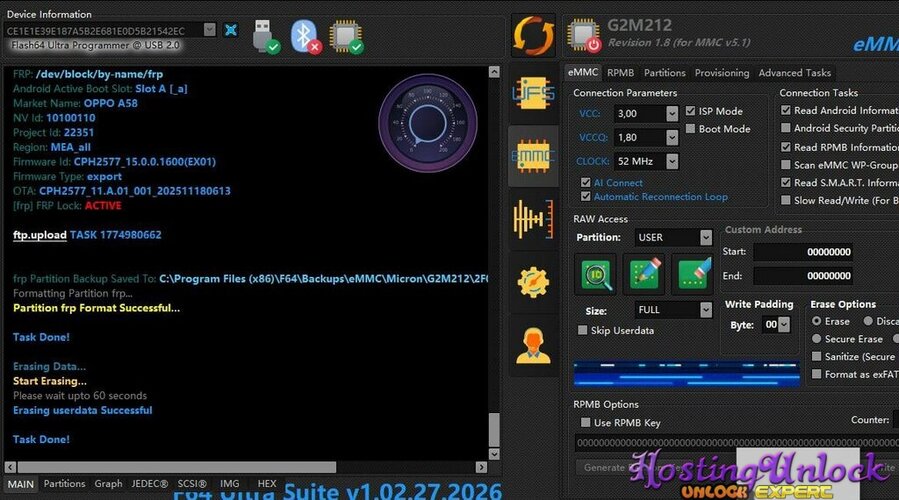Open the orange waveform sidebar icon
Image resolution: width=899 pixels, height=500 pixels.
(533, 220)
